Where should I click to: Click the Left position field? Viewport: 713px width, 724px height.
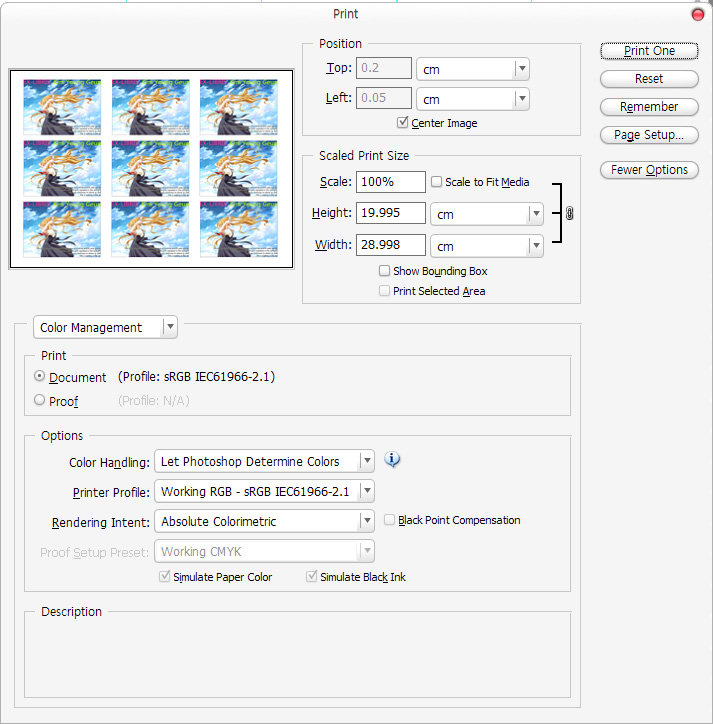pyautogui.click(x=384, y=98)
